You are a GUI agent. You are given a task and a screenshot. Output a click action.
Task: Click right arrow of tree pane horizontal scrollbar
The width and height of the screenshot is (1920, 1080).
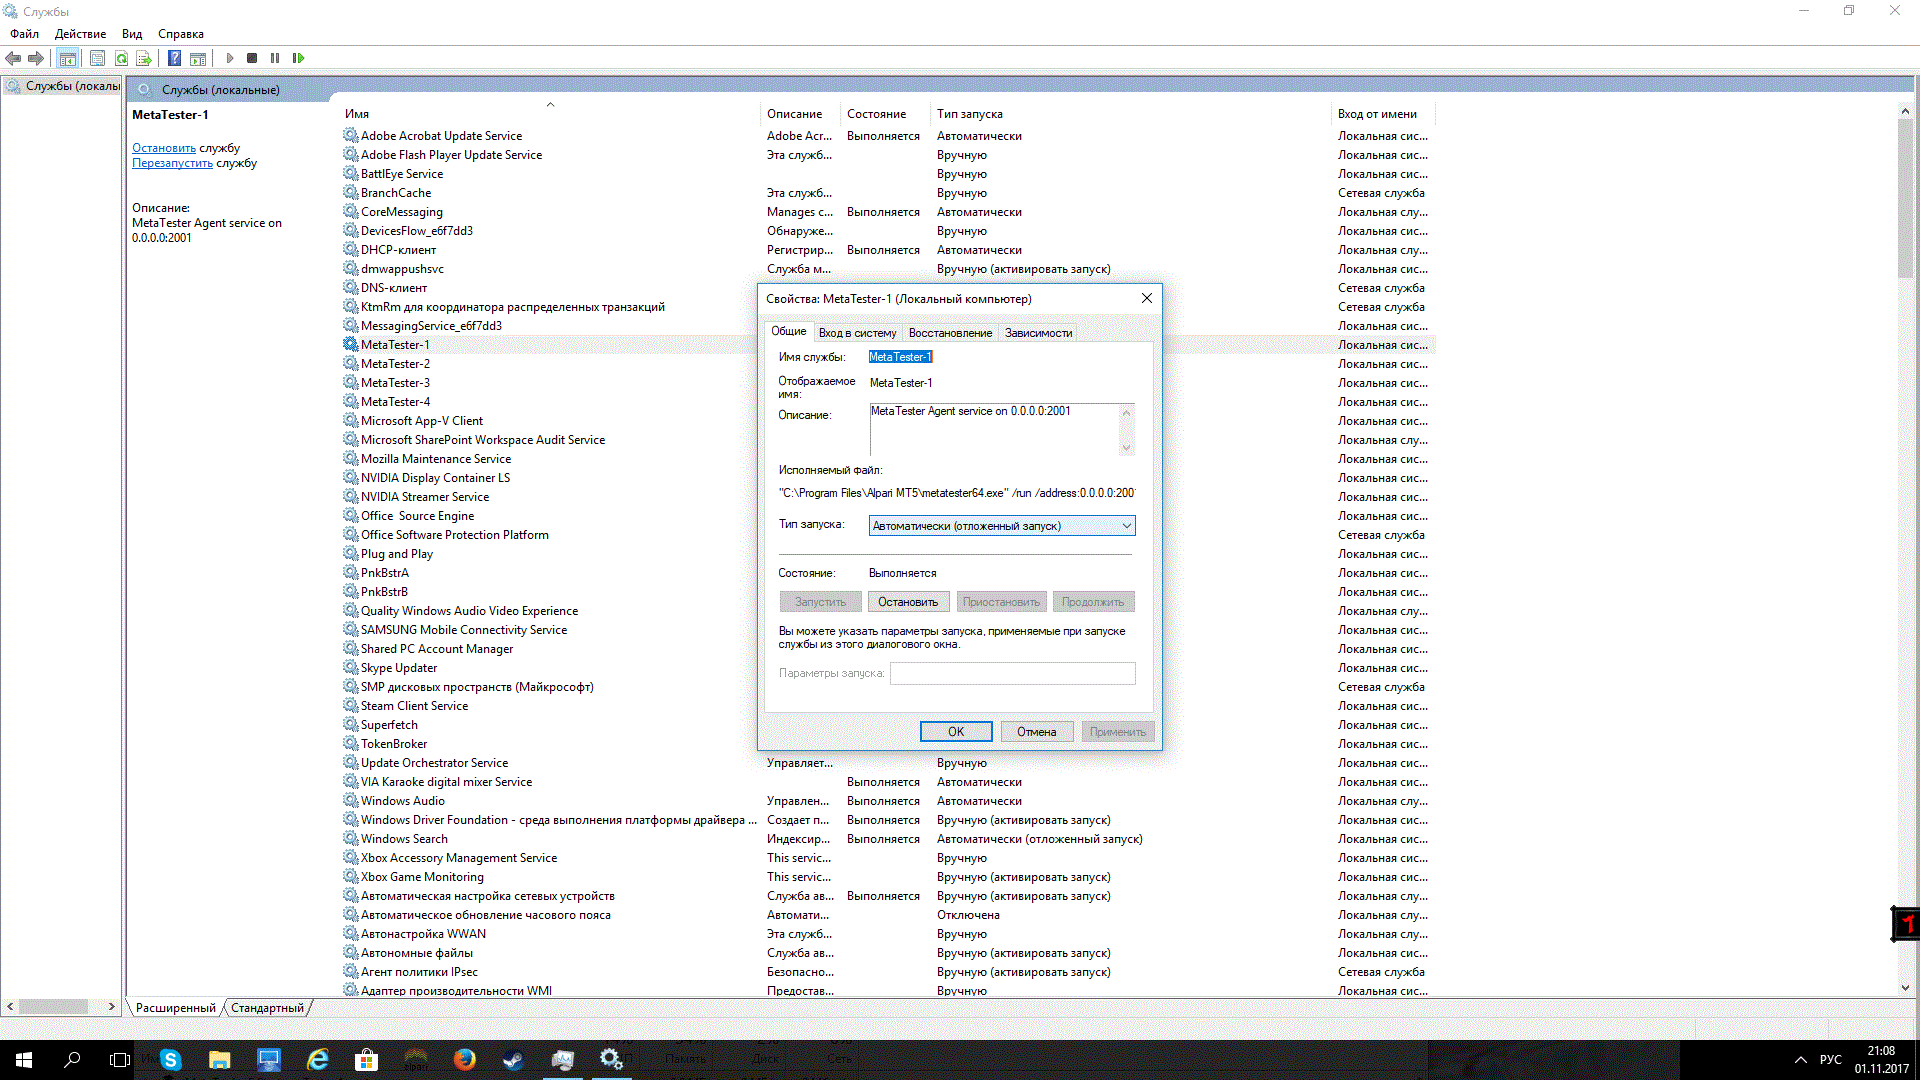112,1007
